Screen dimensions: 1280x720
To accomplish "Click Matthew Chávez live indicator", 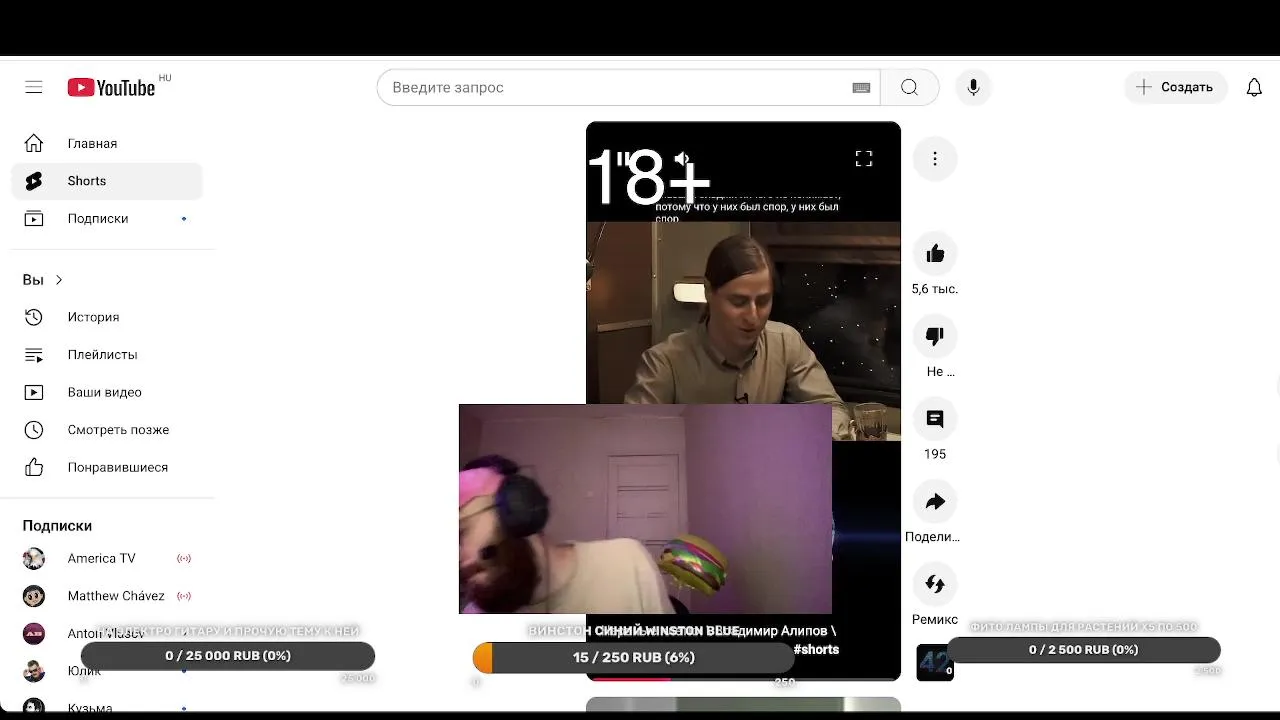I will pos(184,596).
